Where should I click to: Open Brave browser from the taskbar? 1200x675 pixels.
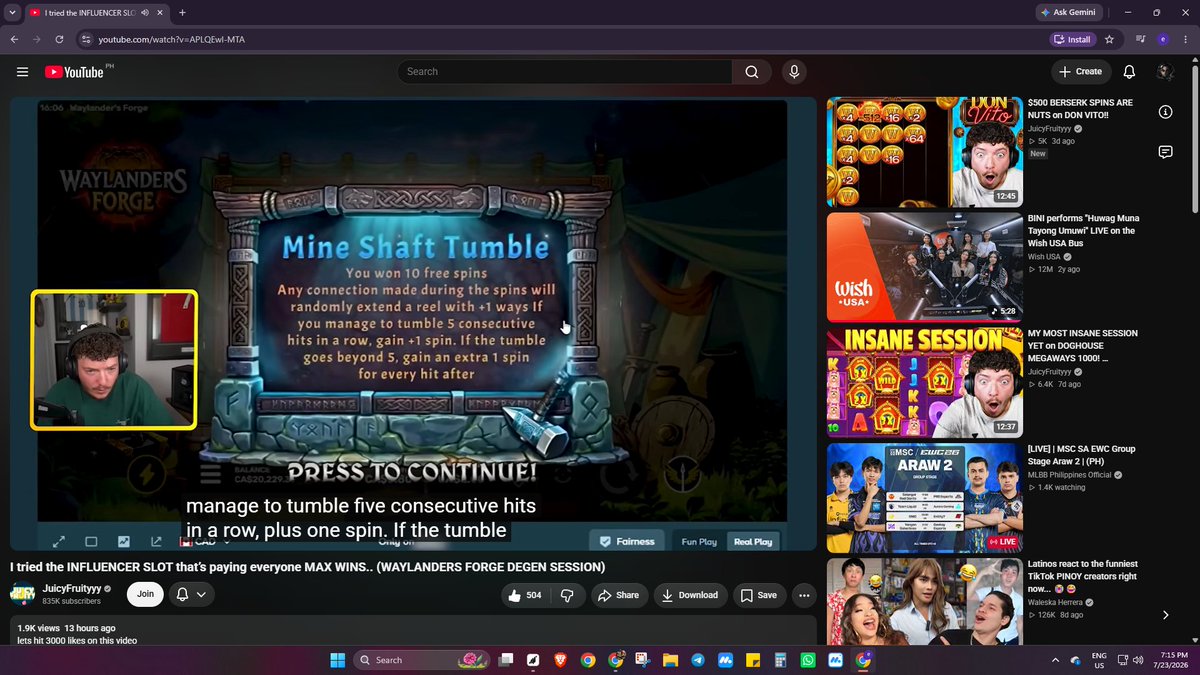point(560,660)
